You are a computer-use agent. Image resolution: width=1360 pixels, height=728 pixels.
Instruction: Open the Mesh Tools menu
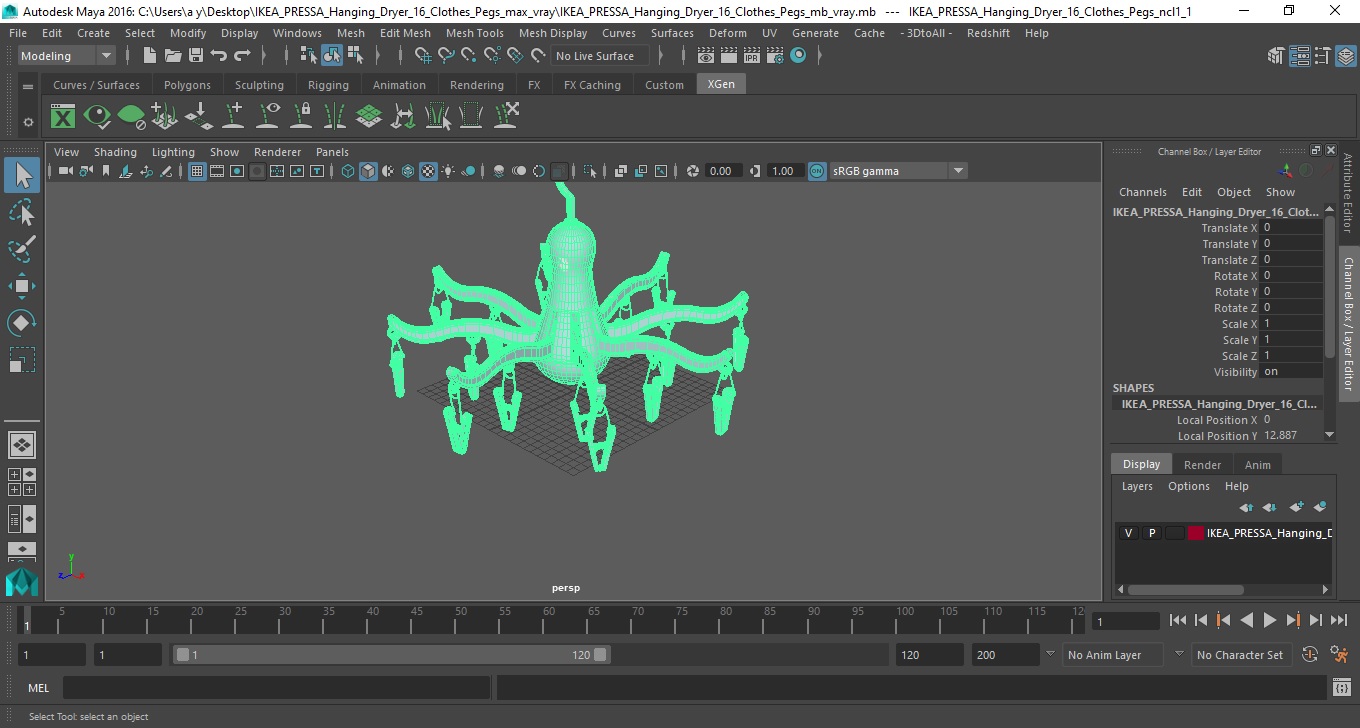click(x=474, y=33)
